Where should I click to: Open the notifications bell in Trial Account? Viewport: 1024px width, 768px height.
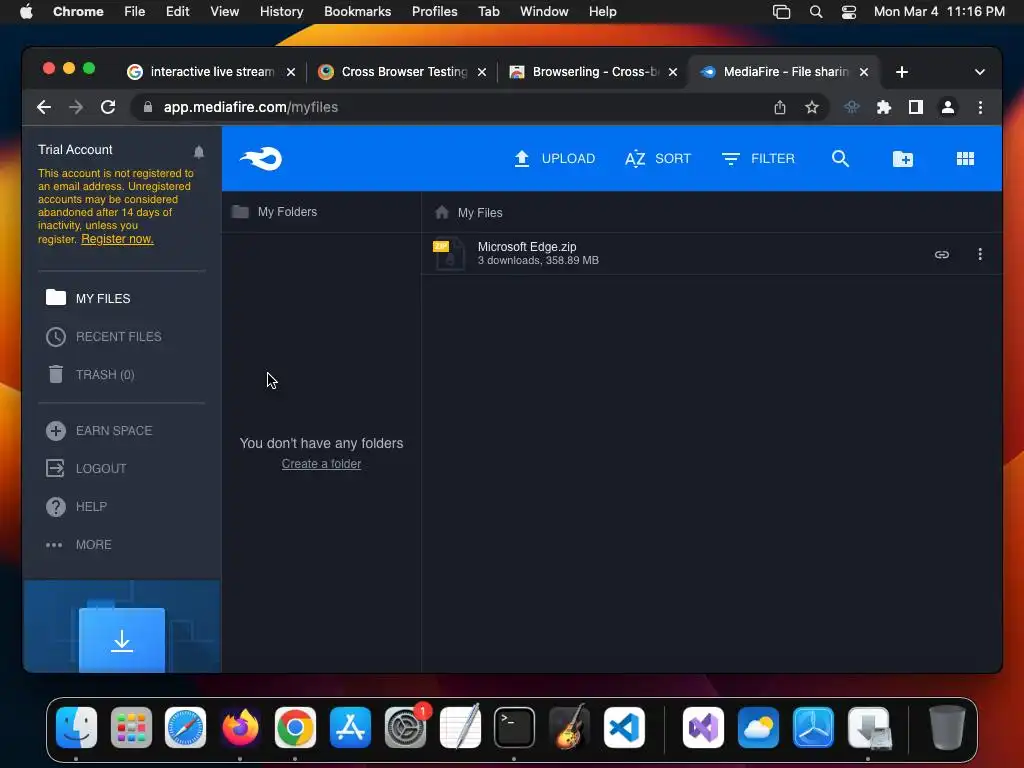[199, 152]
